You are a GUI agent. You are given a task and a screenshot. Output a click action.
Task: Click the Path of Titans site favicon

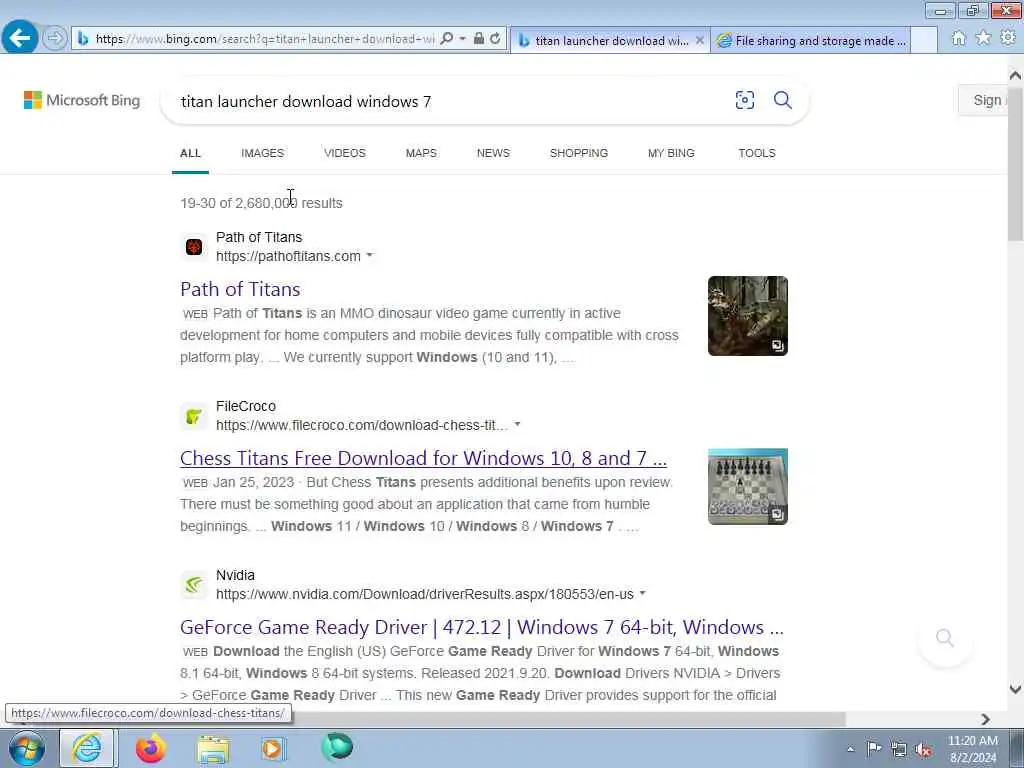194,247
